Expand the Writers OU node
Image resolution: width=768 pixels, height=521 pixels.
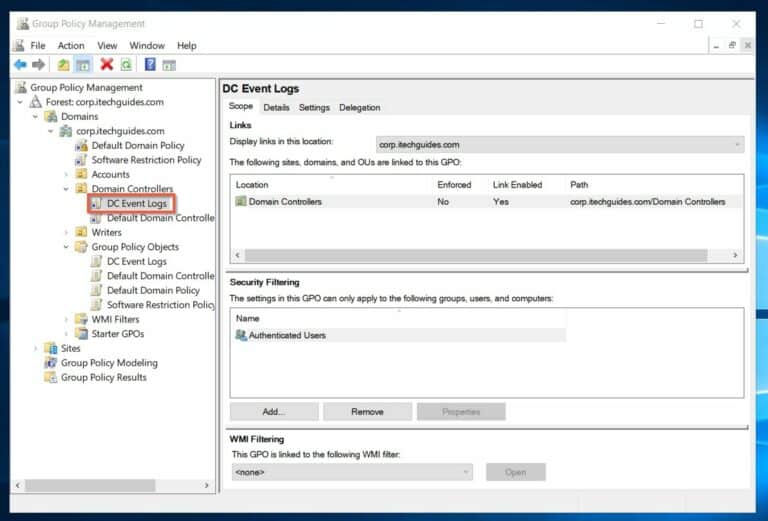coord(66,233)
